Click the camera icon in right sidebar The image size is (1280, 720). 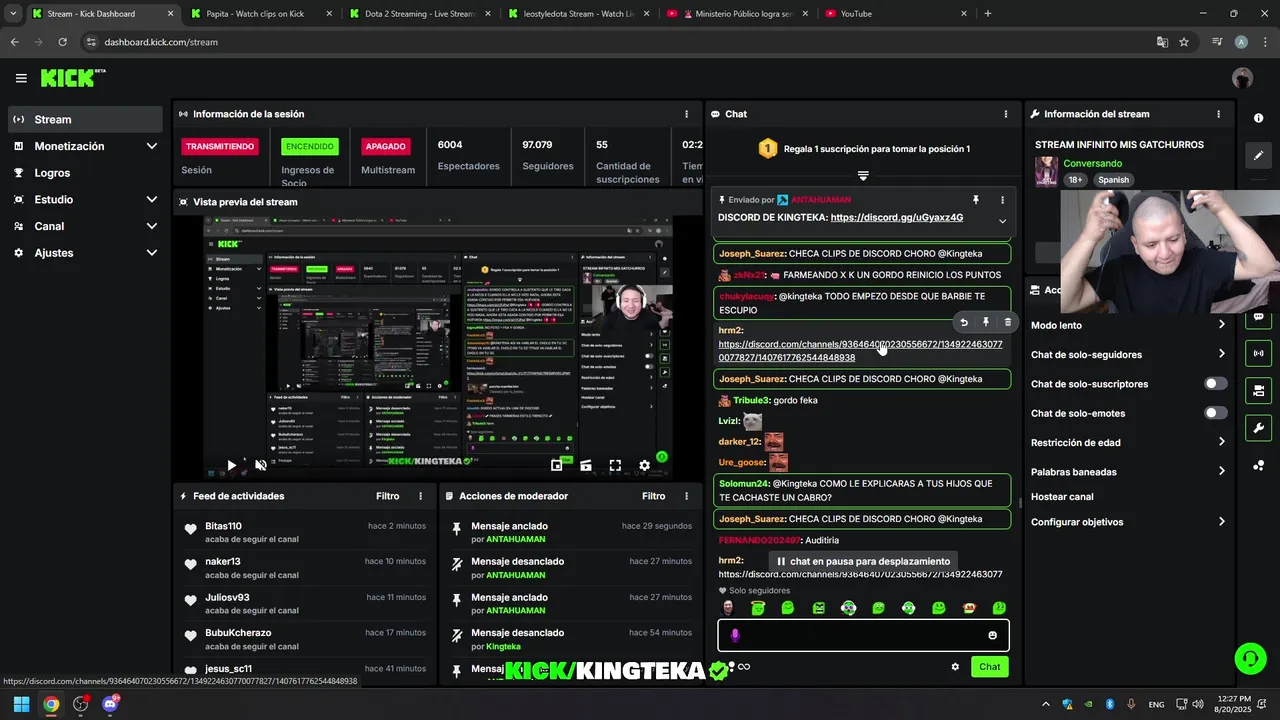click(x=1258, y=390)
